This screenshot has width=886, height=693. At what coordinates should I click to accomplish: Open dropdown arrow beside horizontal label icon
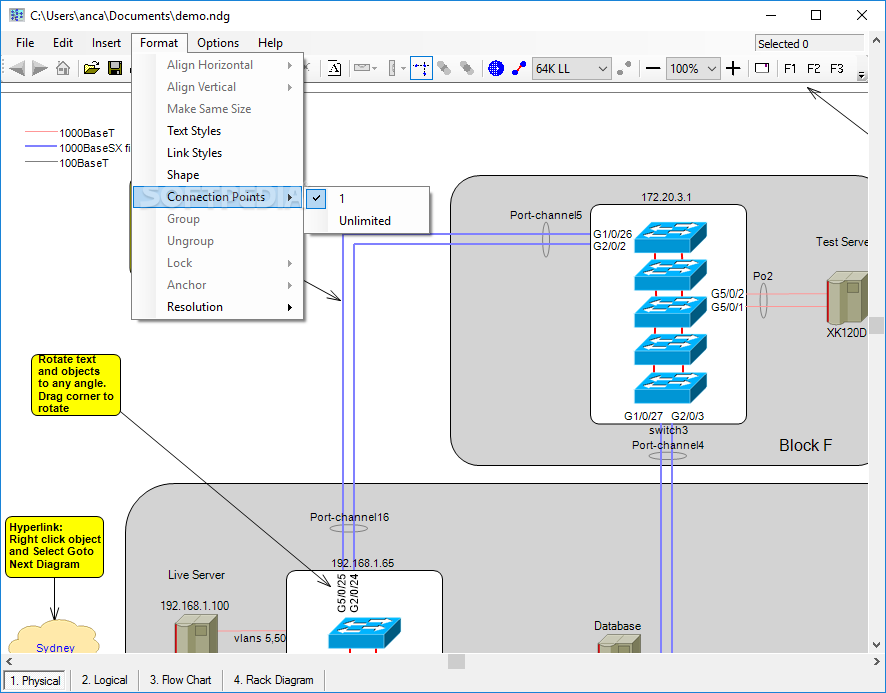[x=375, y=68]
